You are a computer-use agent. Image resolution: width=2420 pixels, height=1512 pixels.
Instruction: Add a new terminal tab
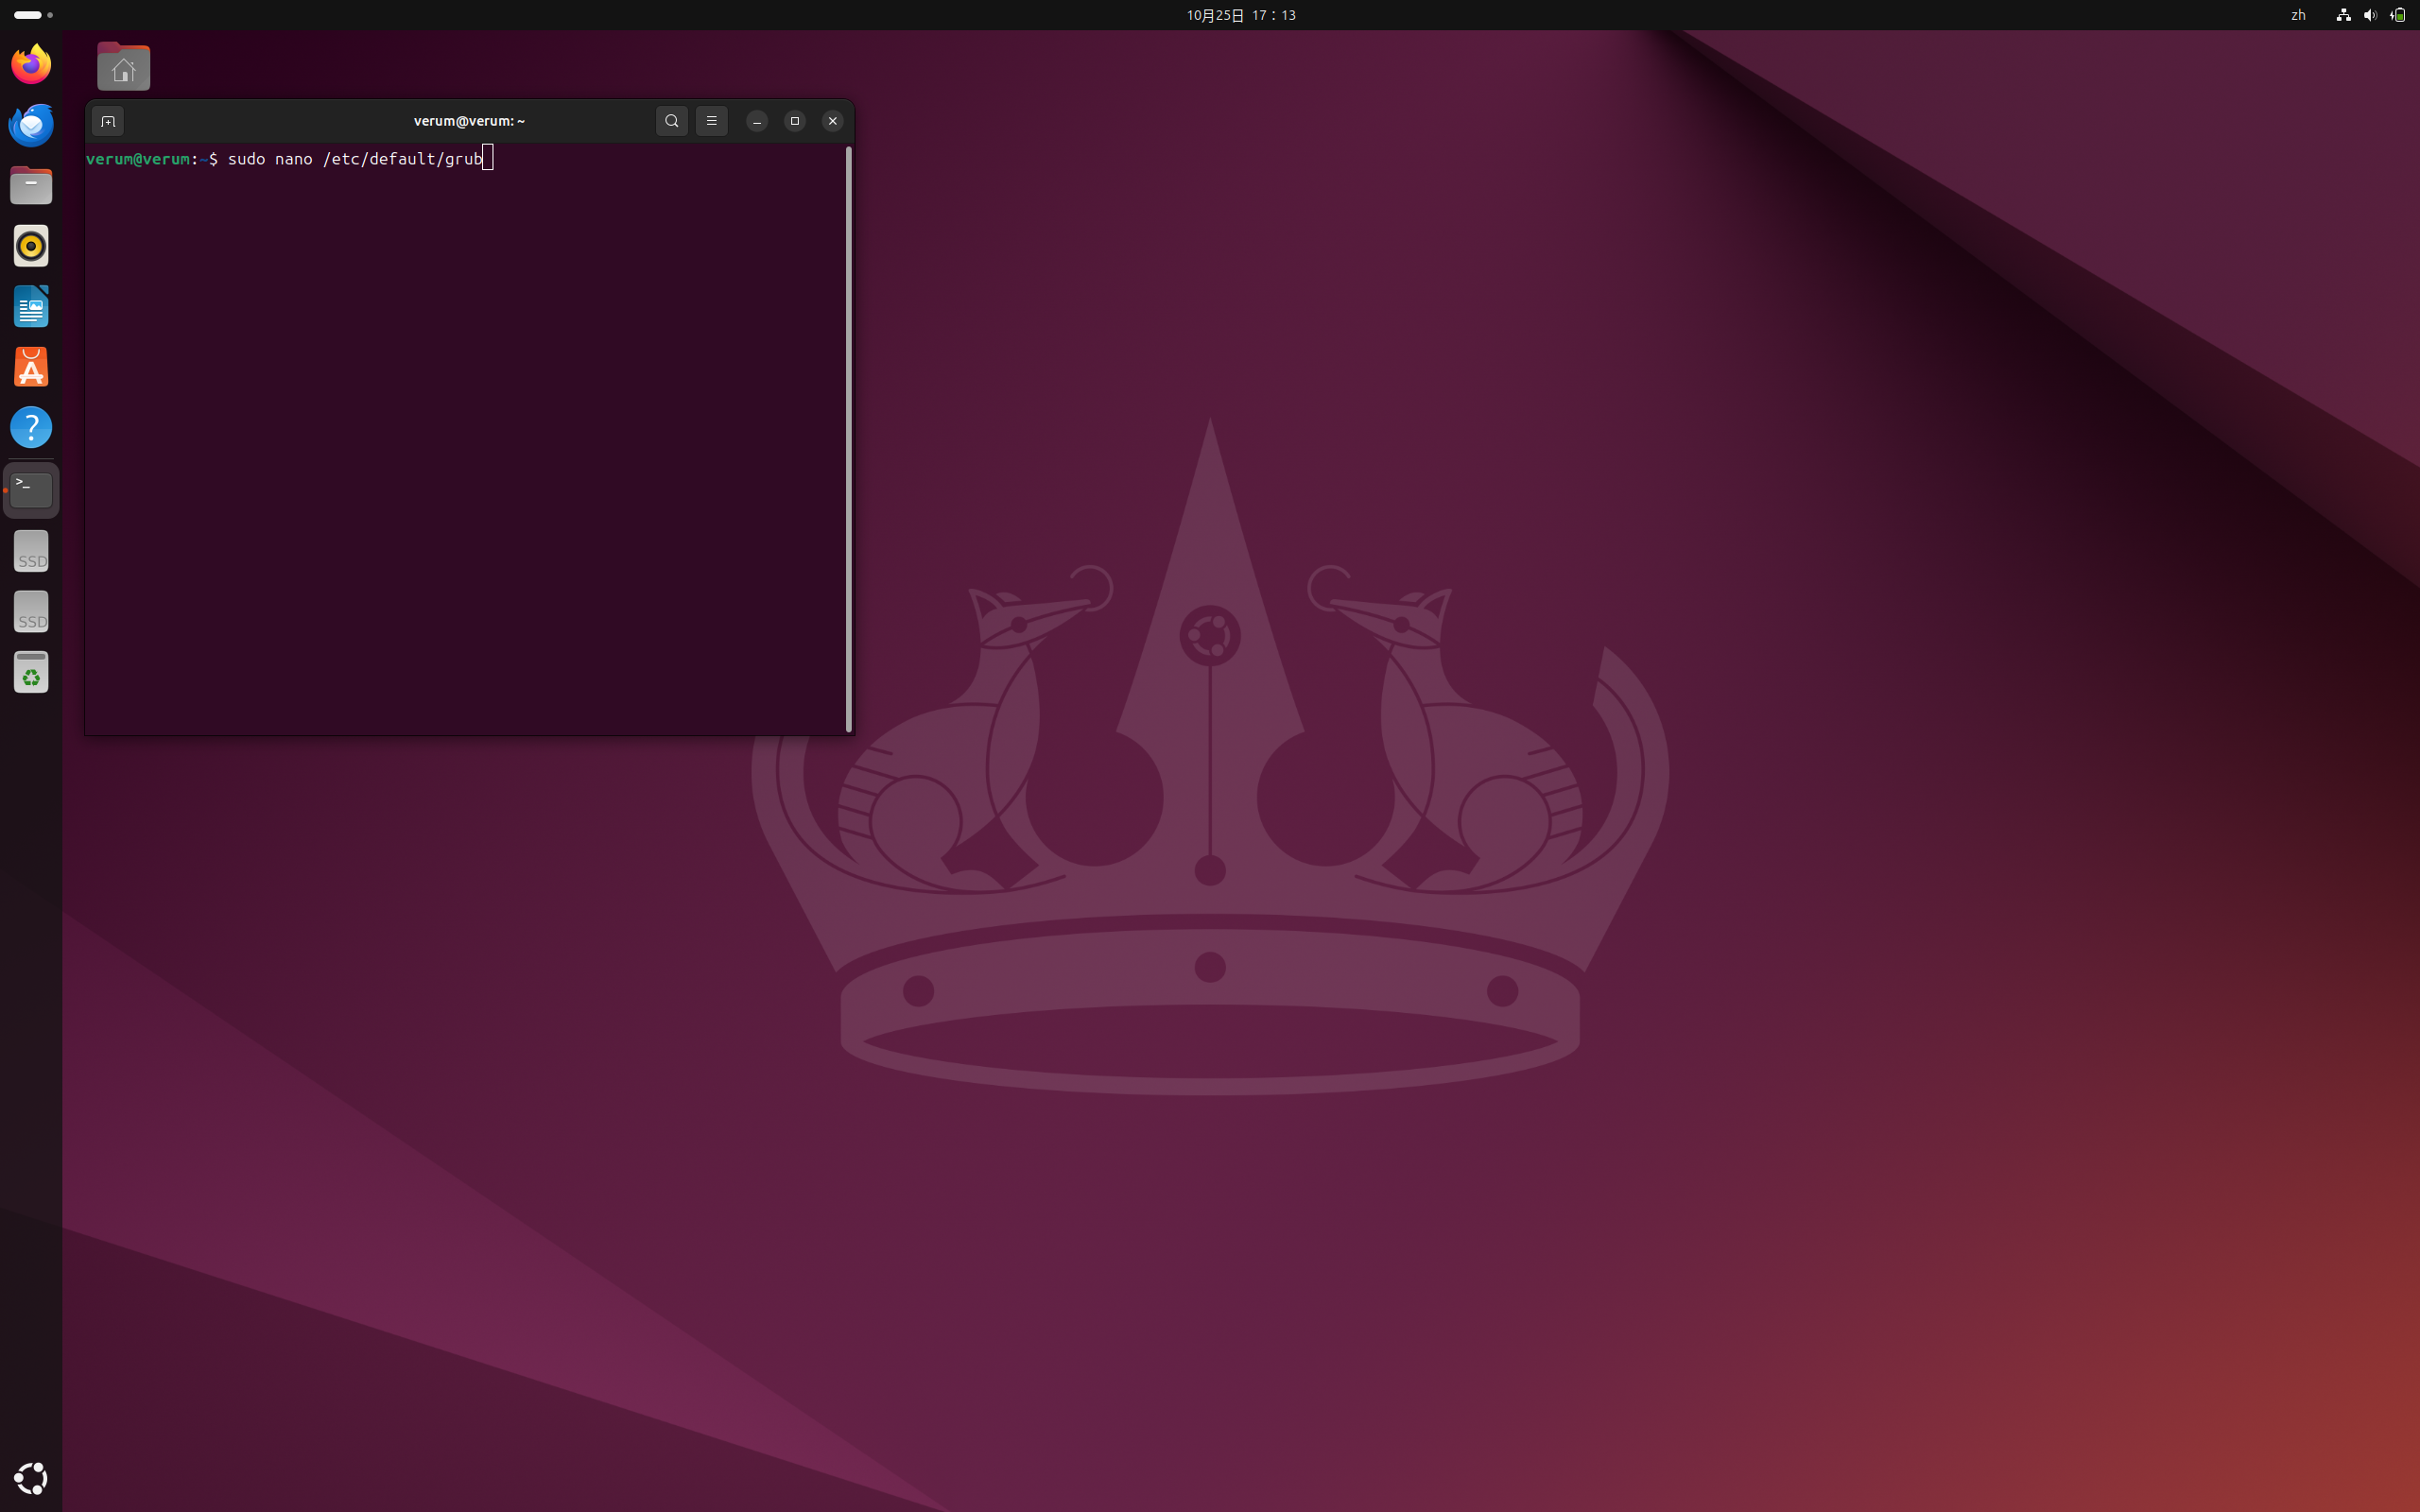pos(108,121)
